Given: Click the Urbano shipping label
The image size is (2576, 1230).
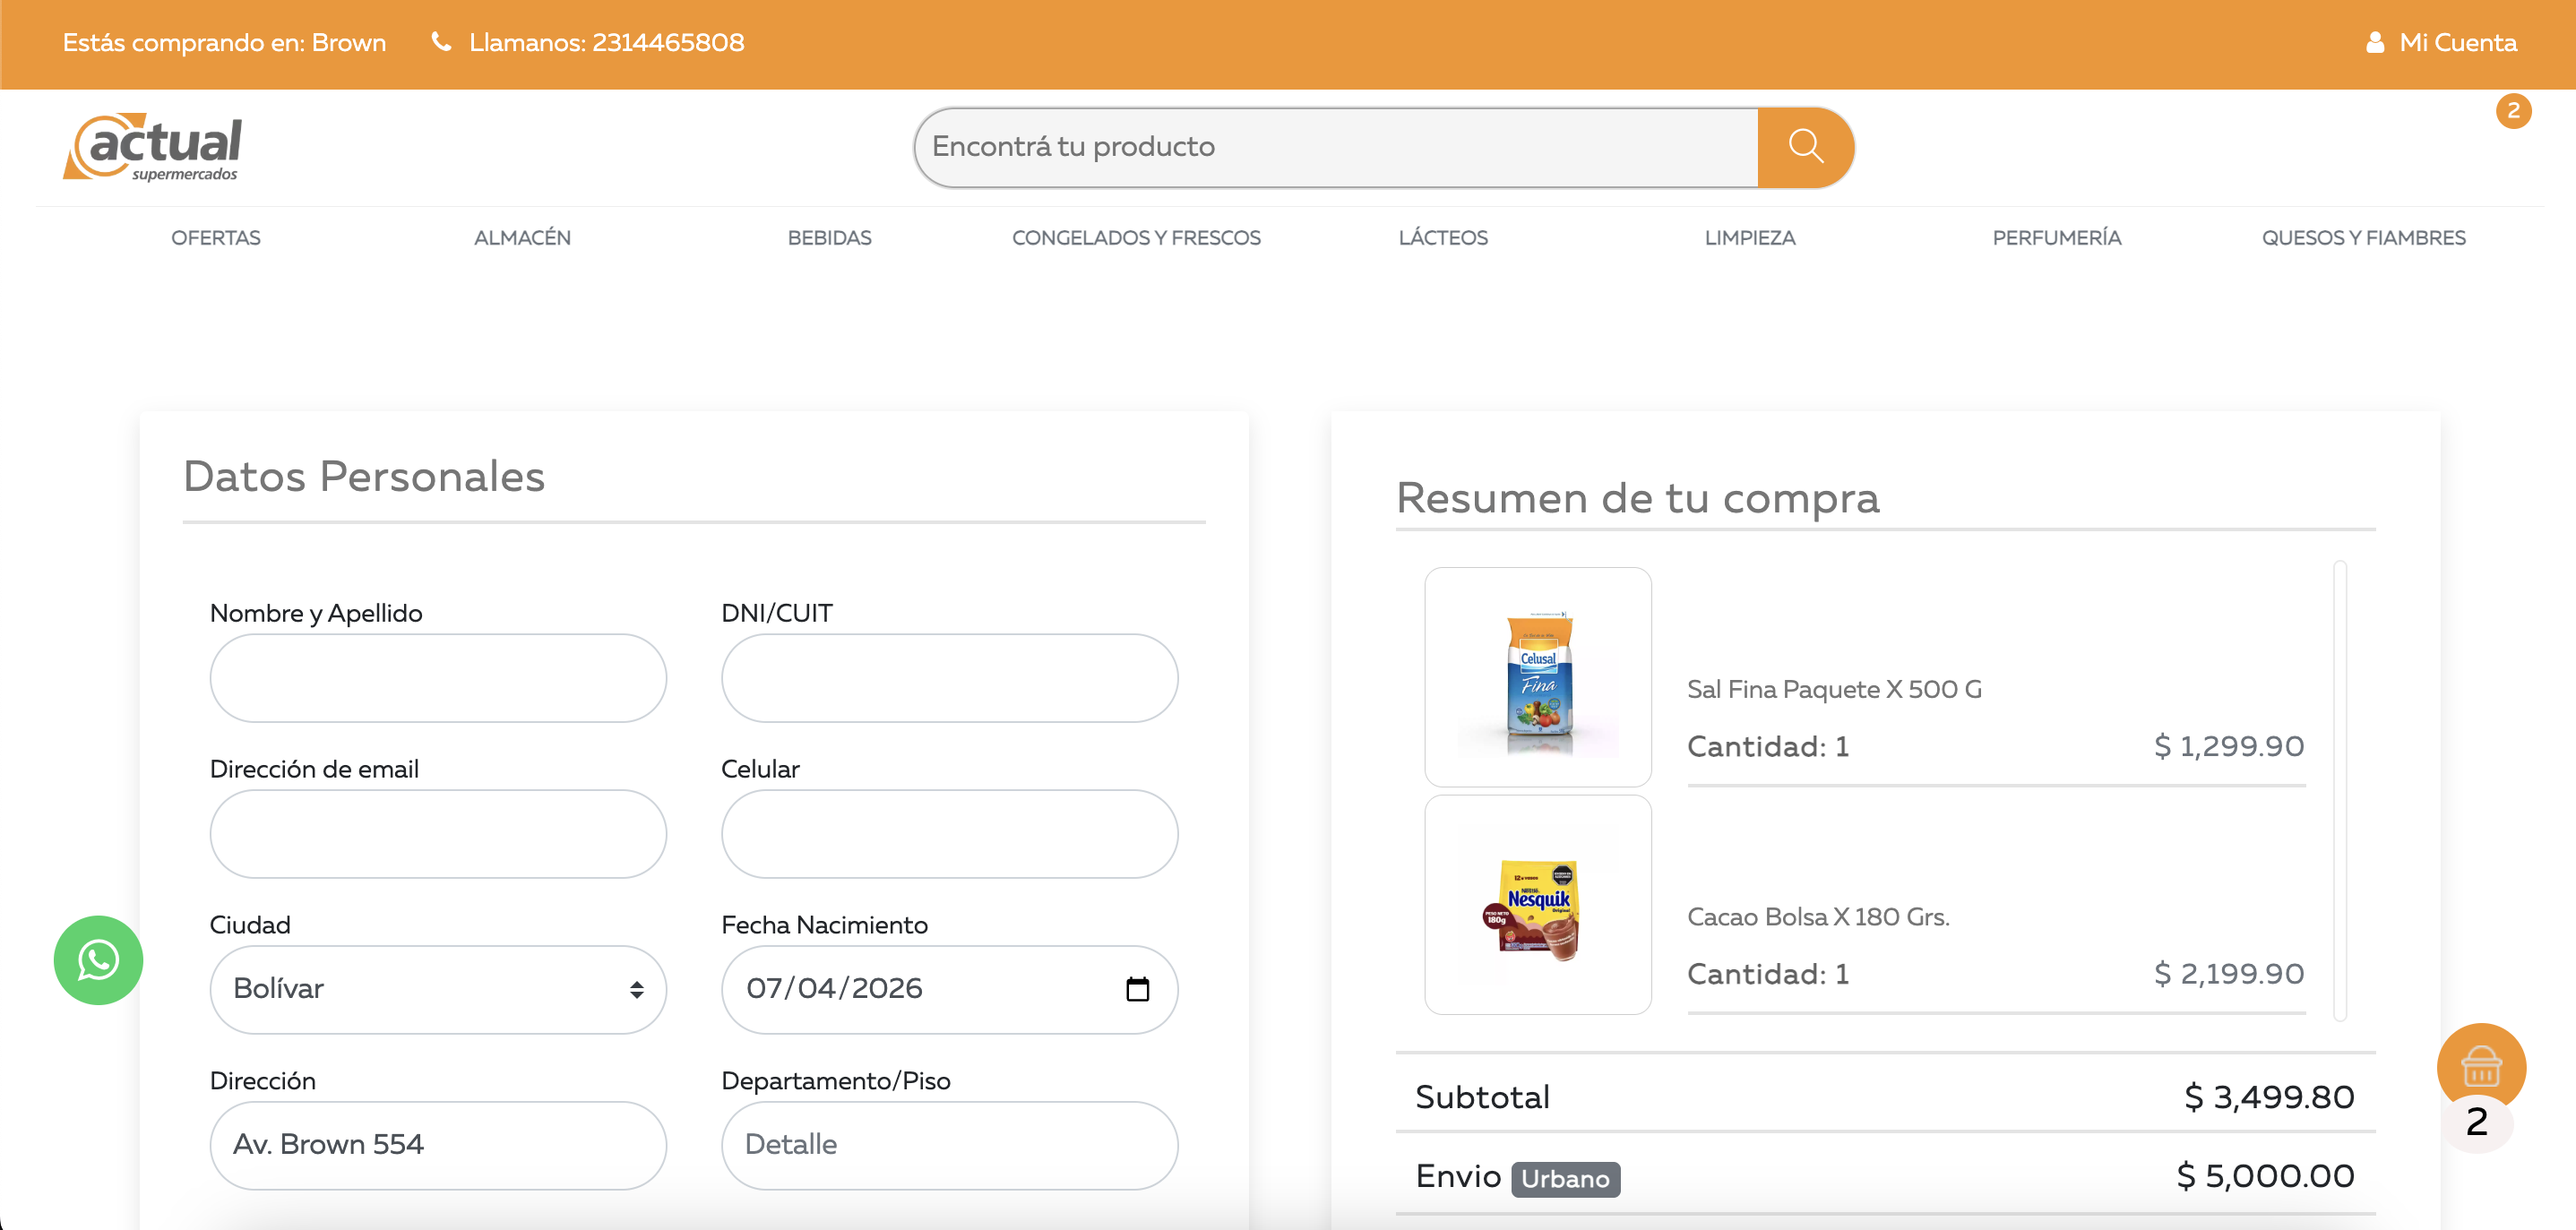Looking at the screenshot, I should tap(1566, 1179).
